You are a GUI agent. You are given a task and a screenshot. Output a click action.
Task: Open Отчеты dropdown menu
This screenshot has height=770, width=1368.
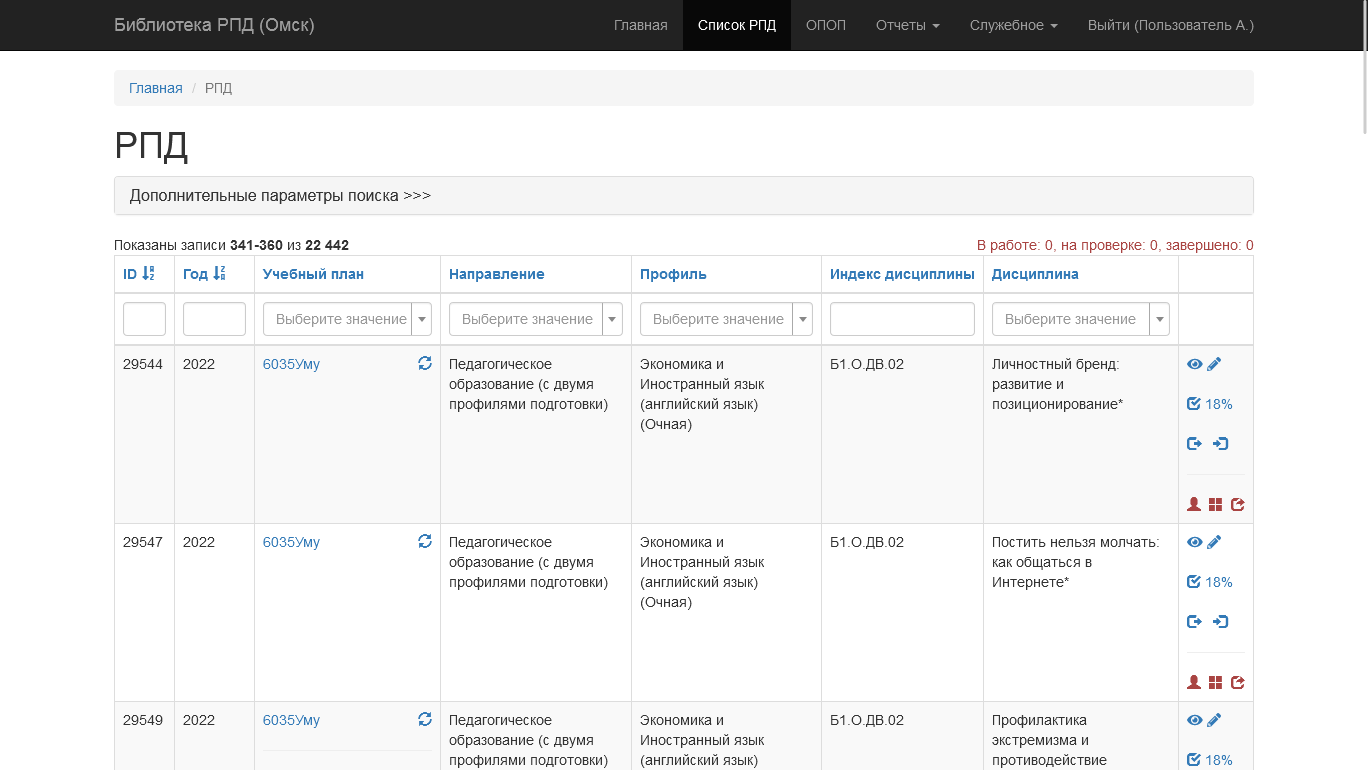[908, 25]
